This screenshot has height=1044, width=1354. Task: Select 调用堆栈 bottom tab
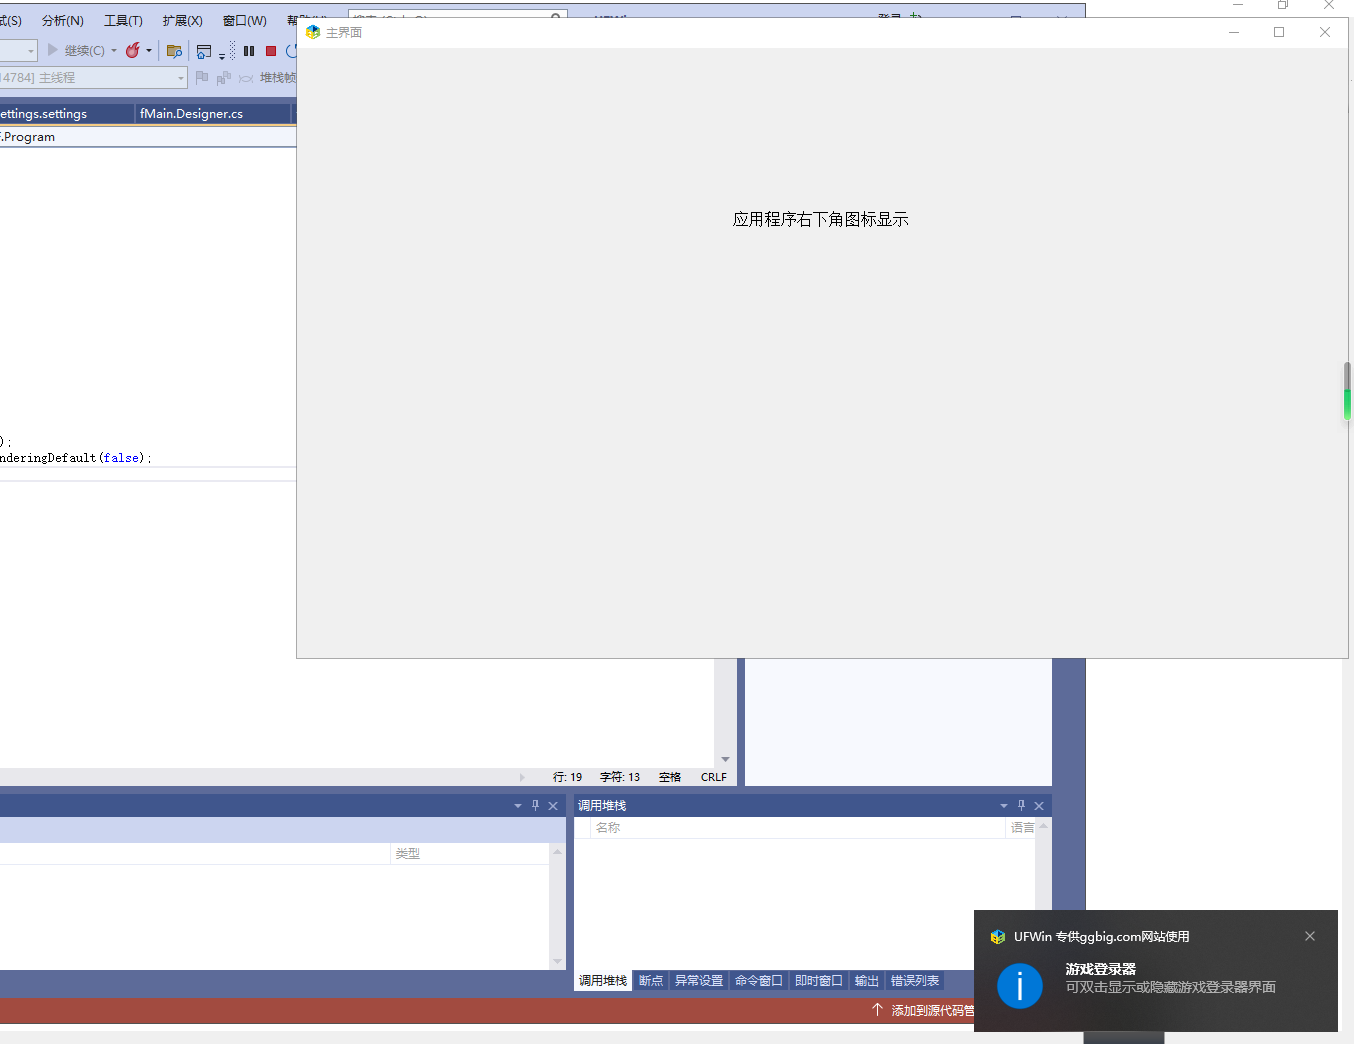(x=603, y=981)
